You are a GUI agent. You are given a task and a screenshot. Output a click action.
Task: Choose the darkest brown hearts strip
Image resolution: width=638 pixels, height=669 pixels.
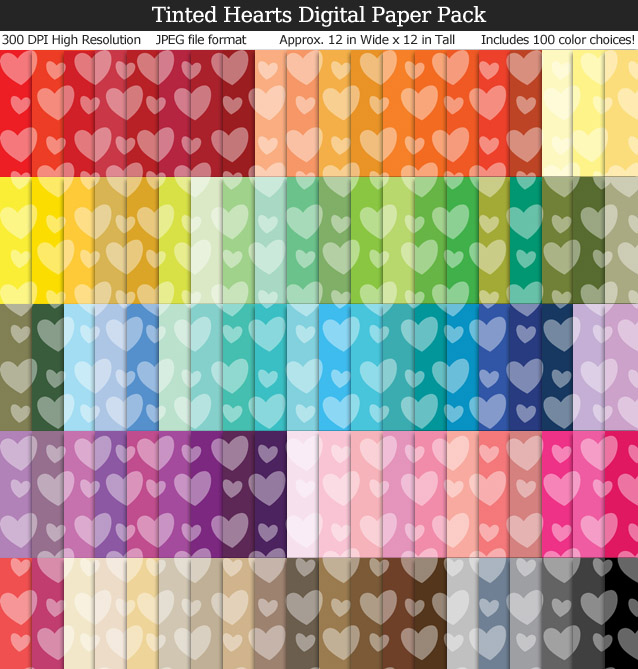coord(430,614)
